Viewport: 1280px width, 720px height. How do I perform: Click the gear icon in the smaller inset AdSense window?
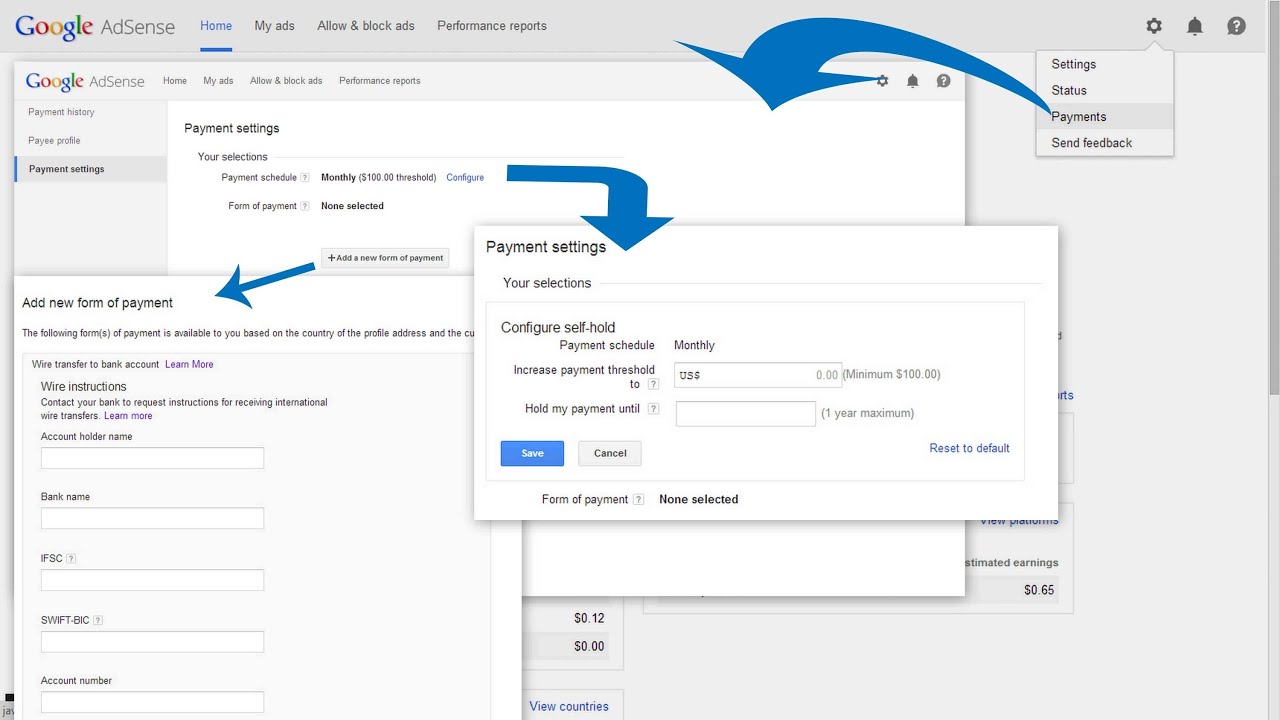pyautogui.click(x=882, y=81)
